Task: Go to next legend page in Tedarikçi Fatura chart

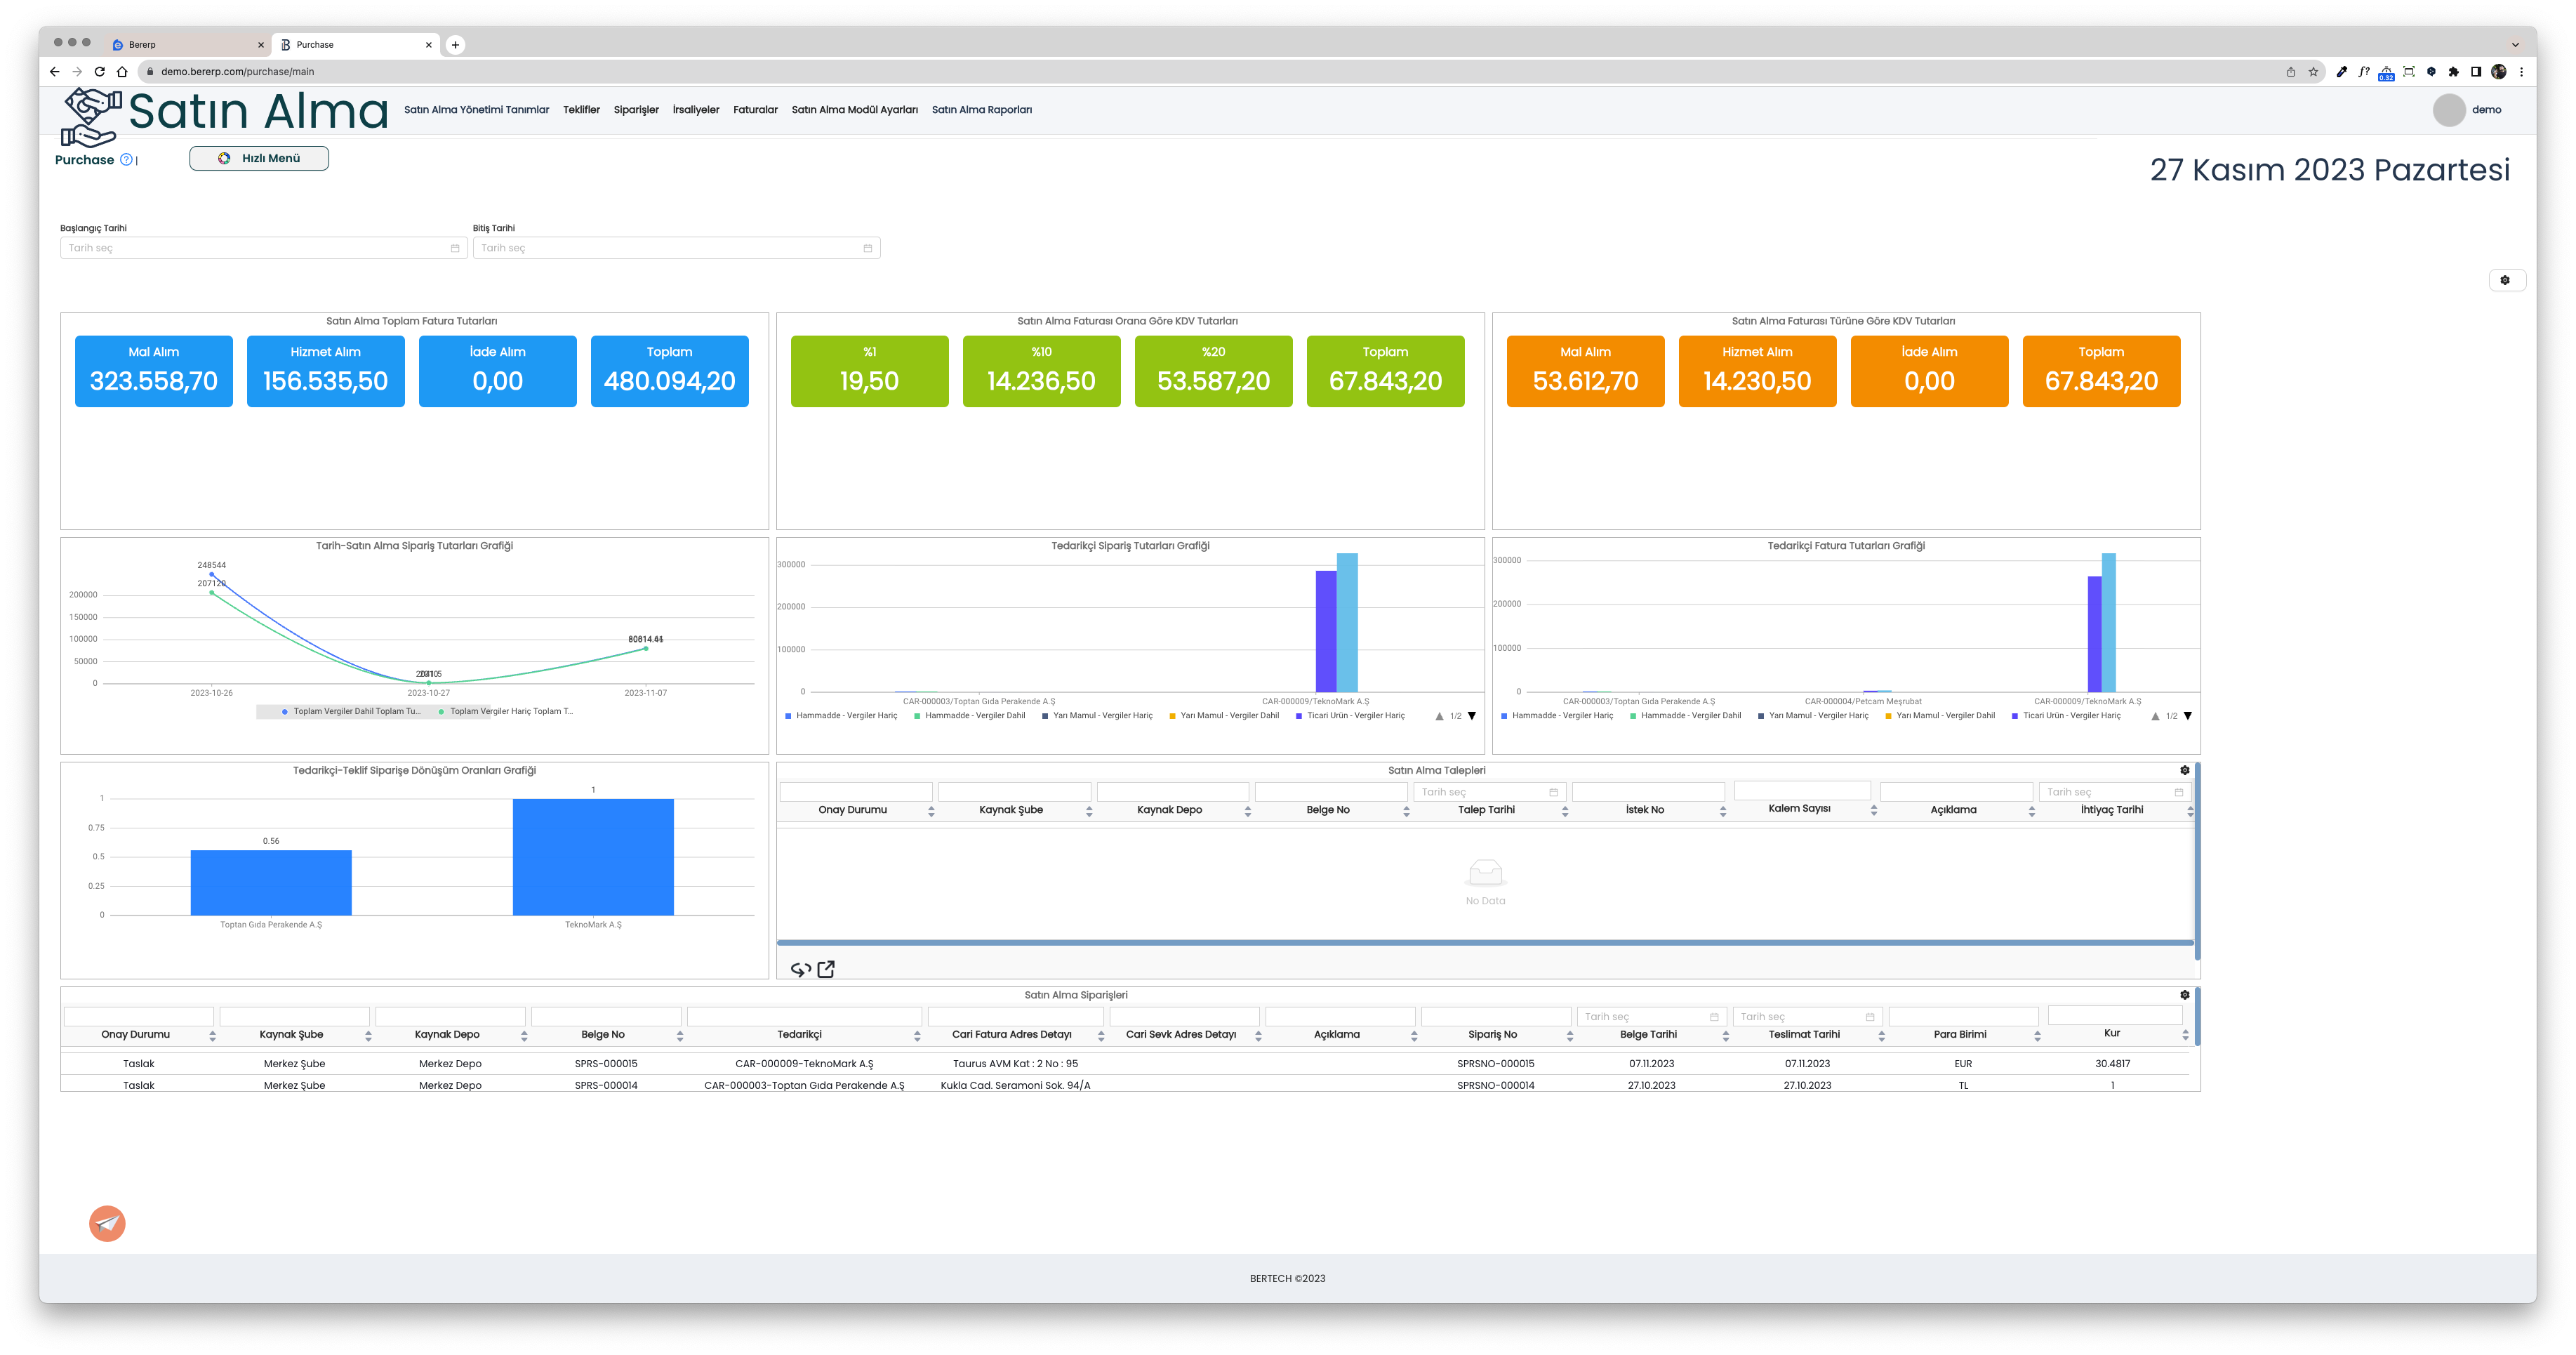Action: pyautogui.click(x=2188, y=717)
